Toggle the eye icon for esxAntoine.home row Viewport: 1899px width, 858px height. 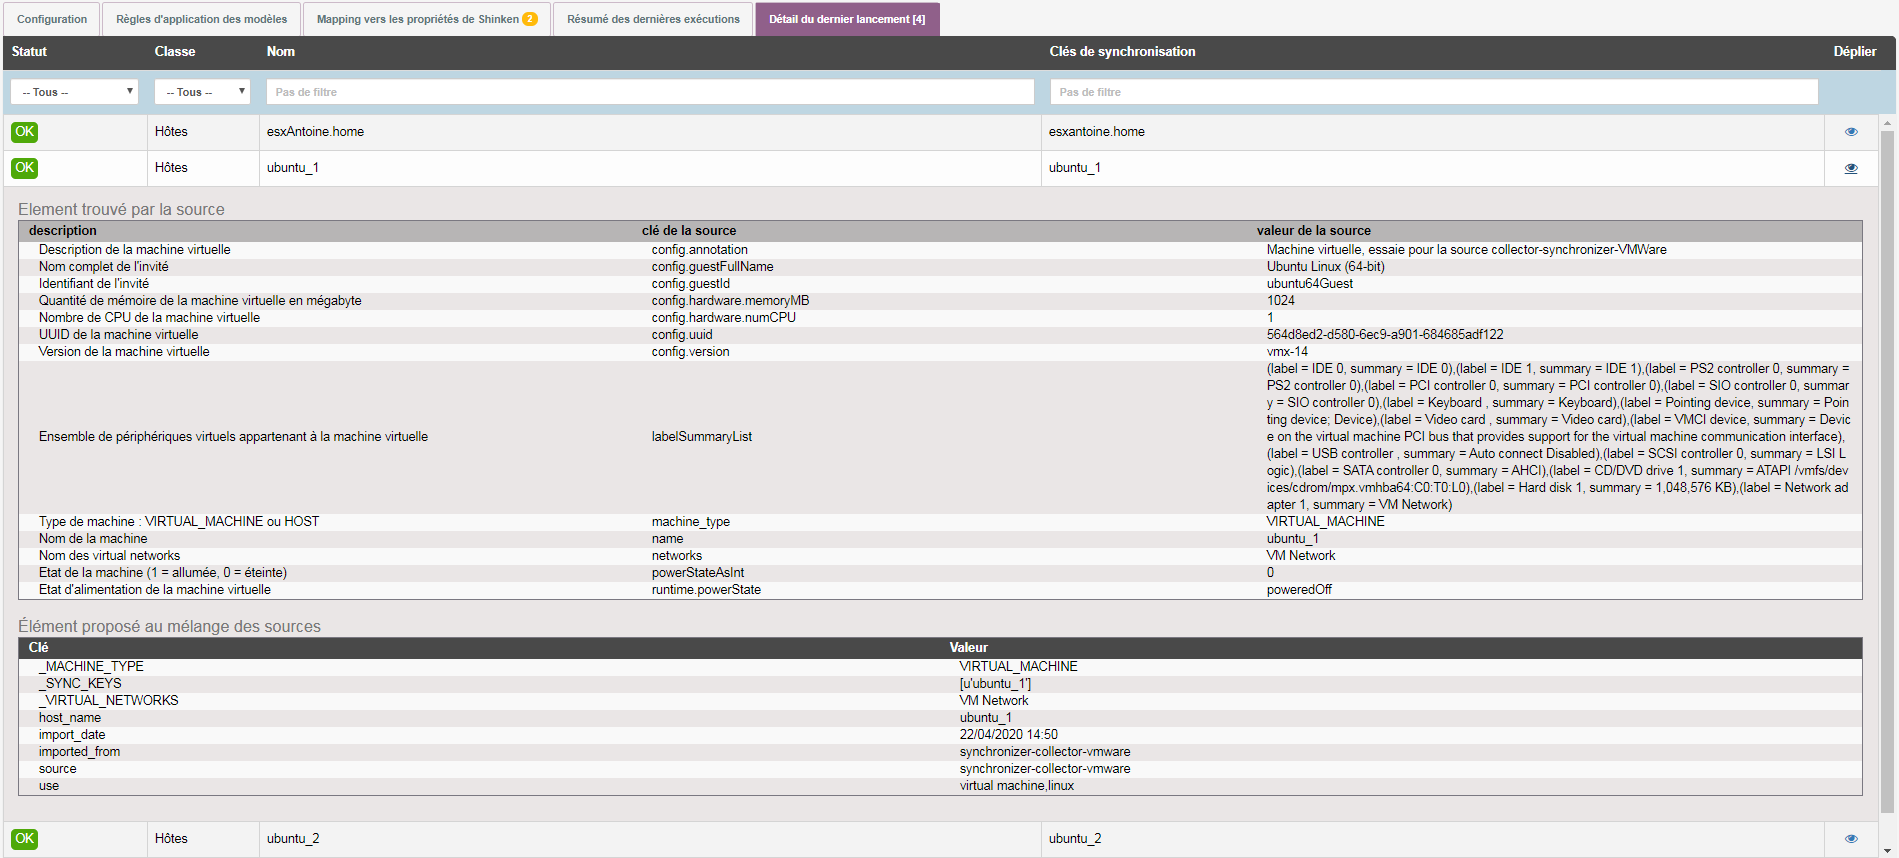tap(1850, 132)
